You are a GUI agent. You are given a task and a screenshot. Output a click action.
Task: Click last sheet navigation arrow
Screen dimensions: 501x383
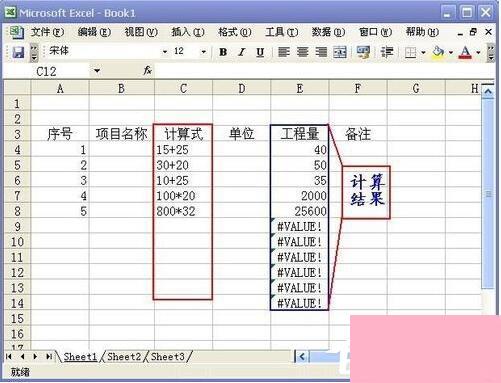[x=49, y=357]
